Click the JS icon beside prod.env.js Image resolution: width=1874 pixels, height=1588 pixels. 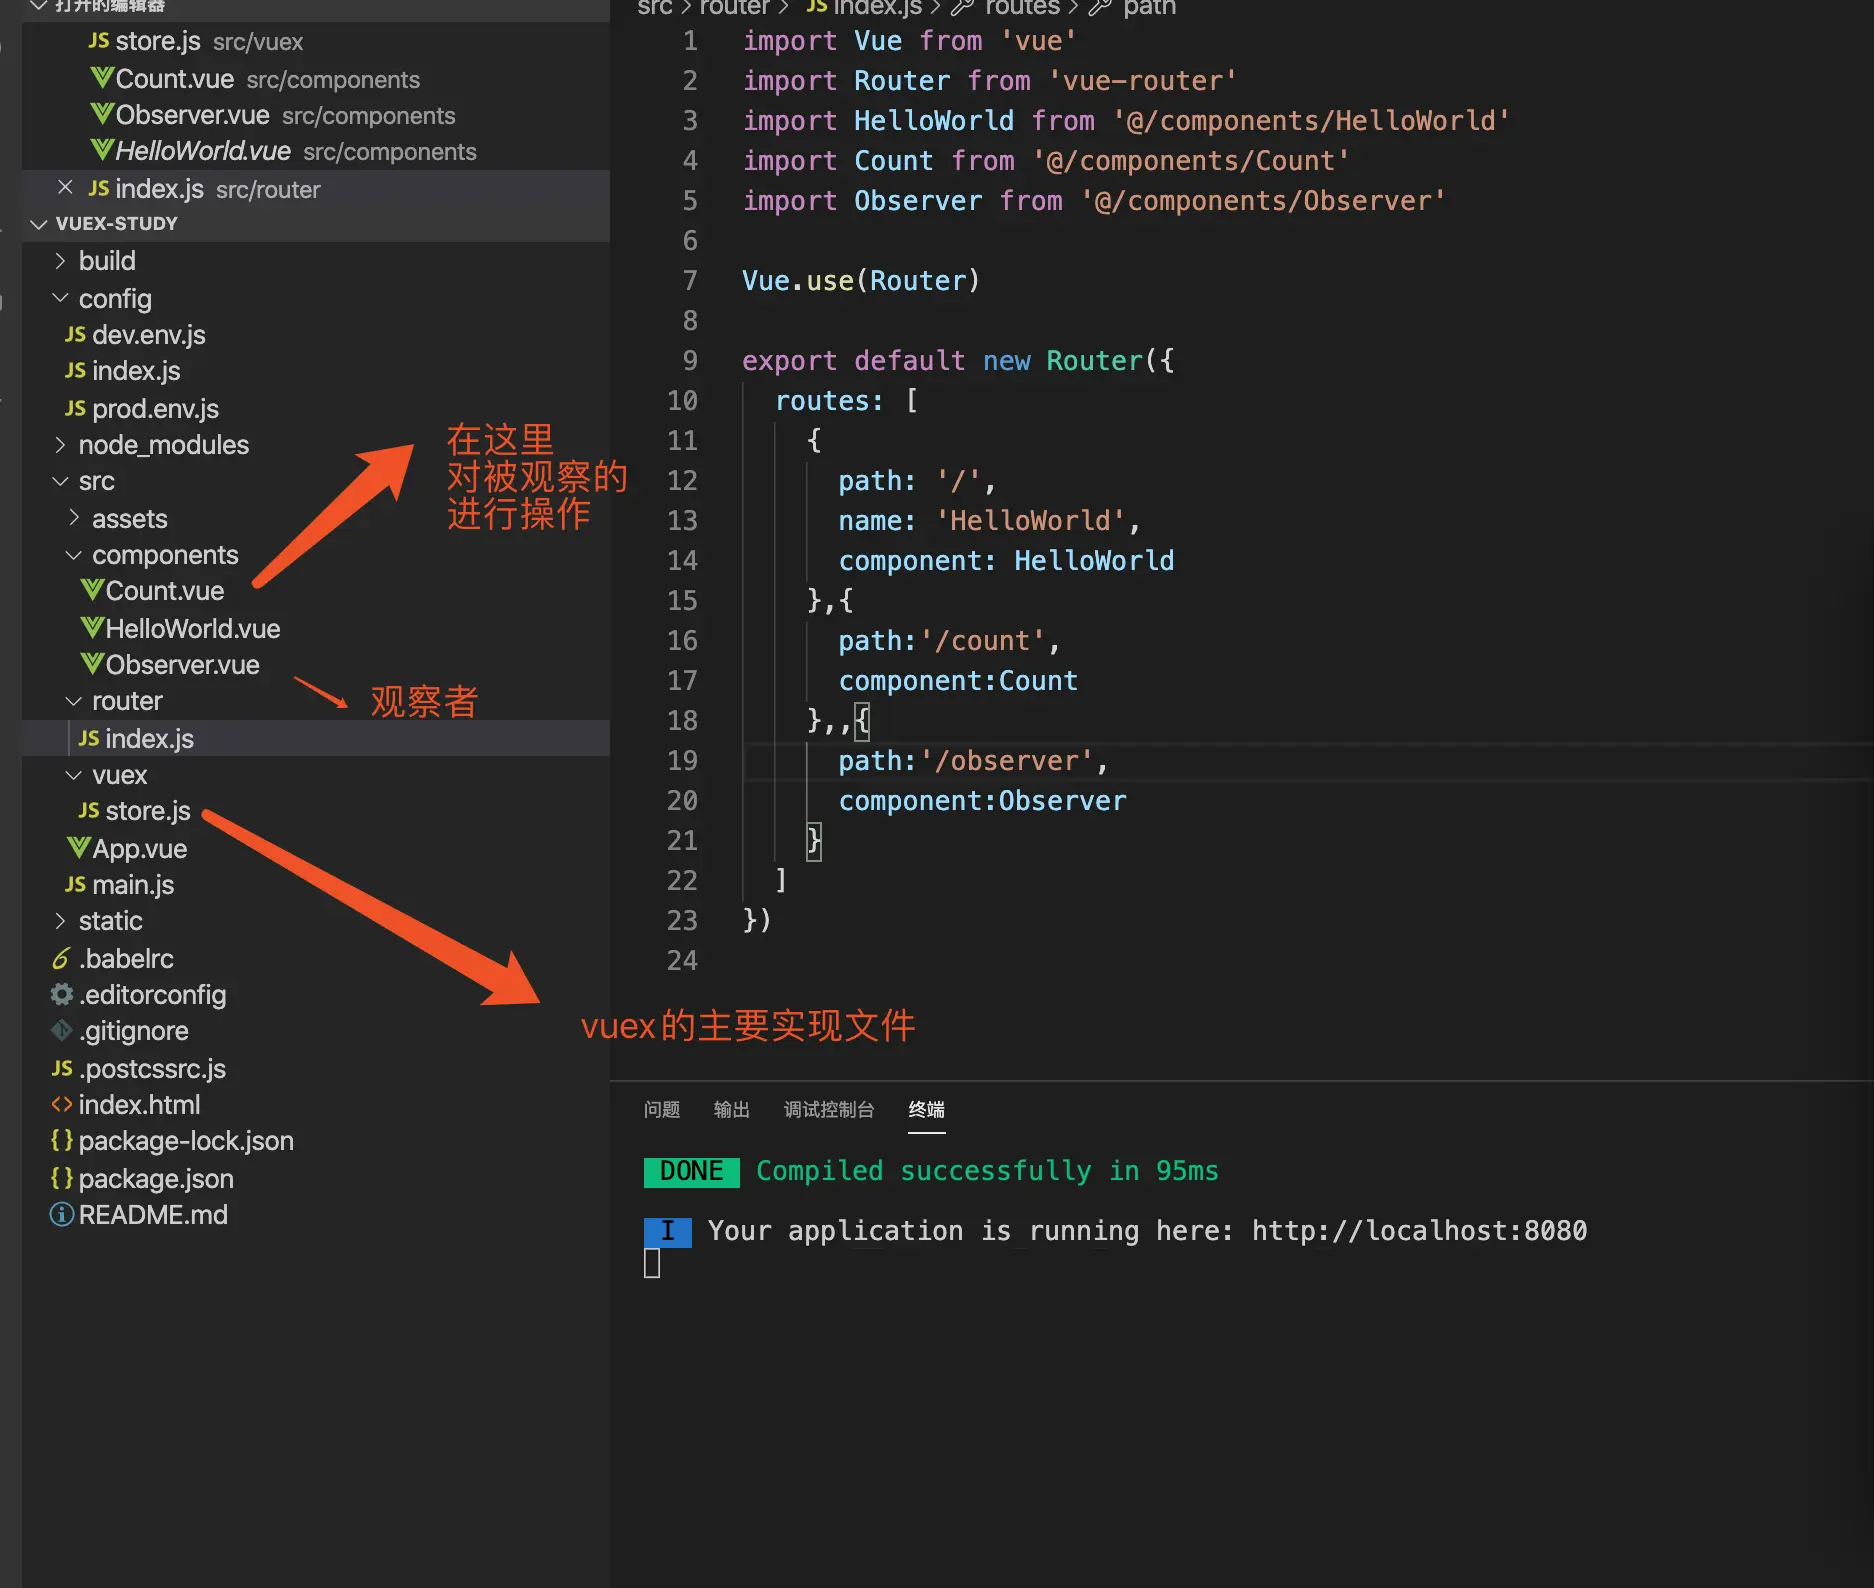(x=75, y=408)
